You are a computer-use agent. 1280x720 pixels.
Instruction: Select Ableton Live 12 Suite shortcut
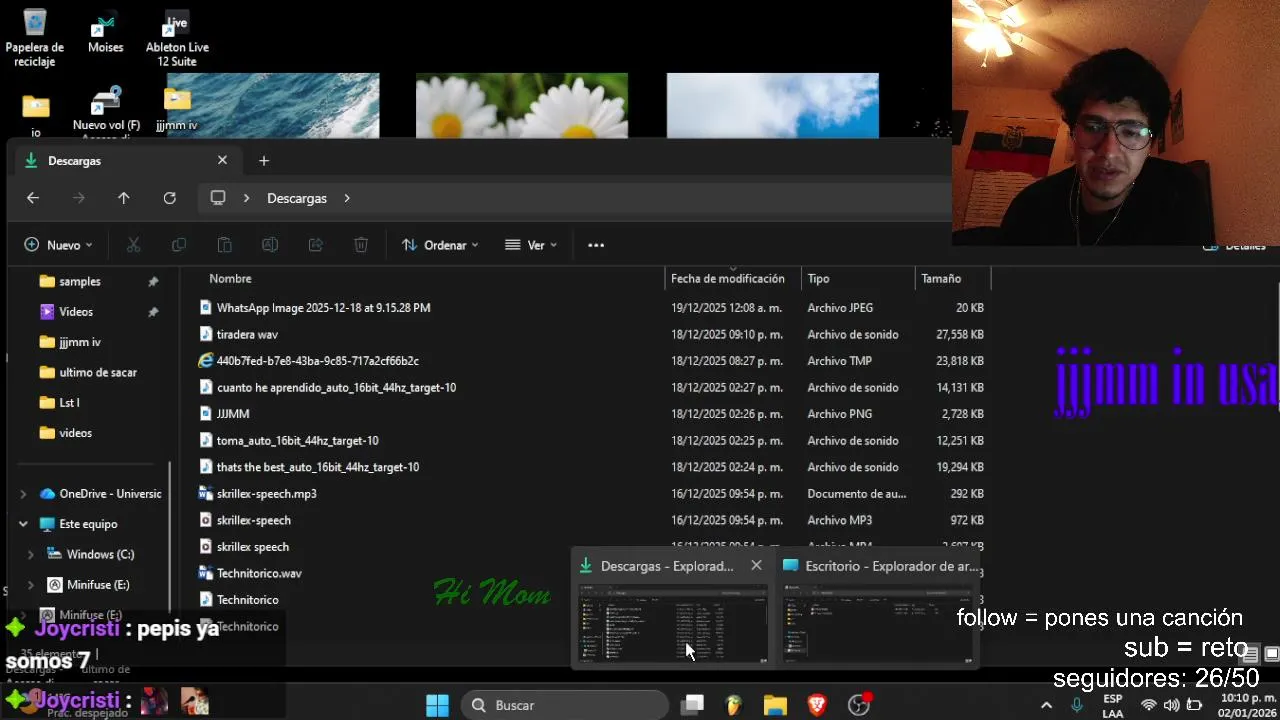(x=177, y=38)
